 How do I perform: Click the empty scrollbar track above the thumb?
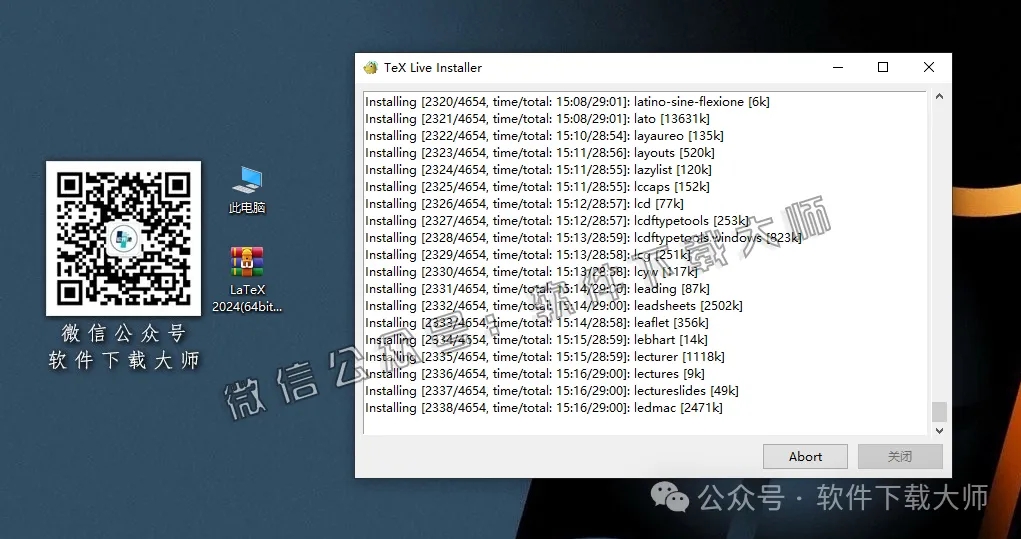point(938,250)
